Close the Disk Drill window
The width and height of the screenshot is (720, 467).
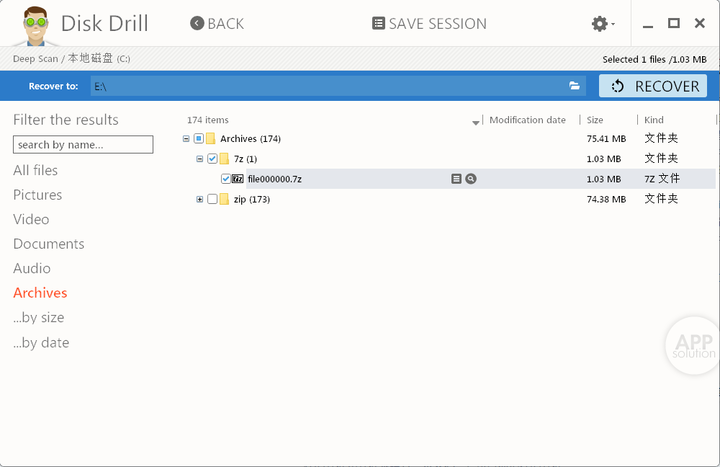(699, 23)
